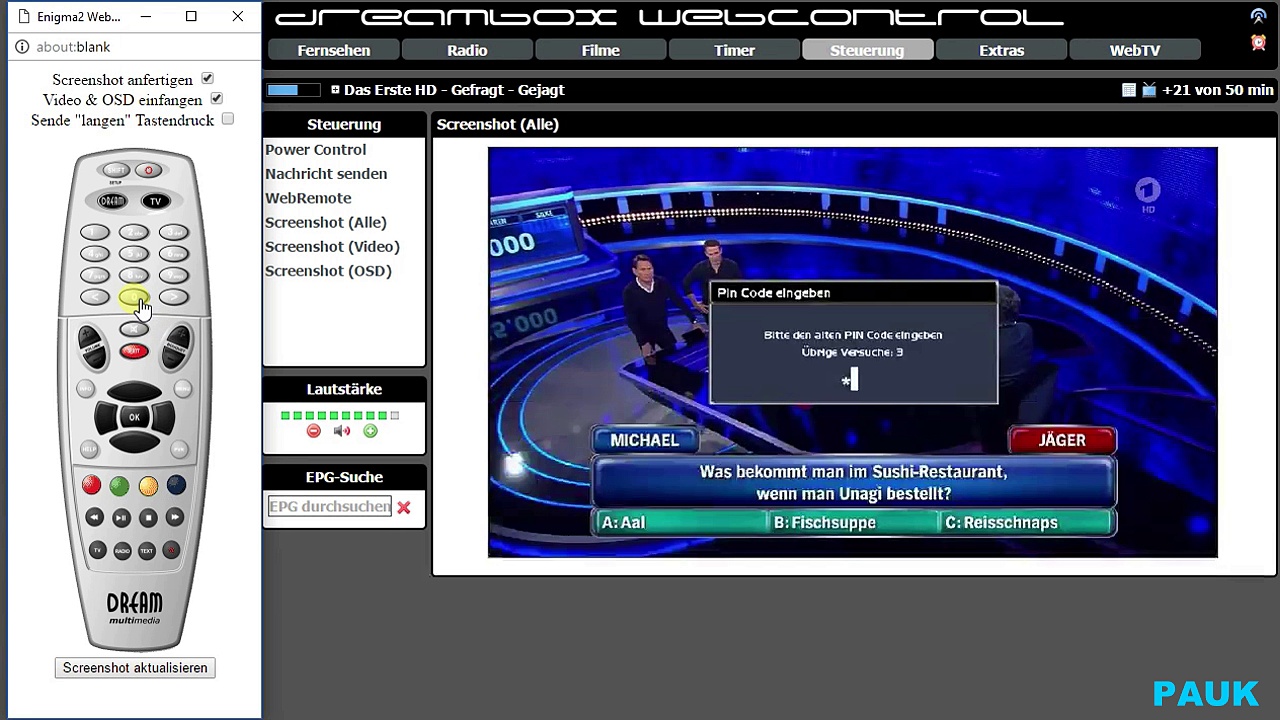
Task: Open the EPG list icon beside TV icon
Action: (1129, 90)
